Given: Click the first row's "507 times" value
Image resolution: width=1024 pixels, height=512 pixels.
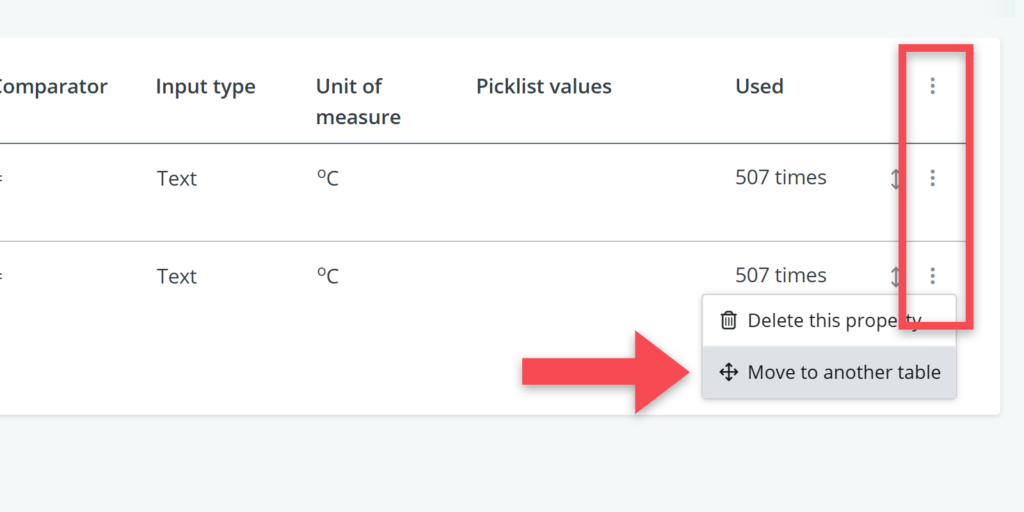Looking at the screenshot, I should point(780,178).
